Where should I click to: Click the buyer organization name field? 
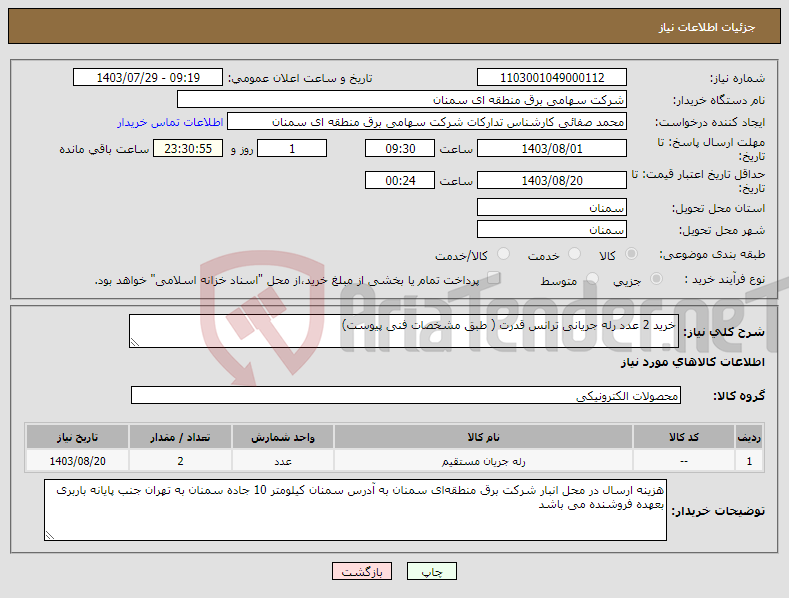402,100
